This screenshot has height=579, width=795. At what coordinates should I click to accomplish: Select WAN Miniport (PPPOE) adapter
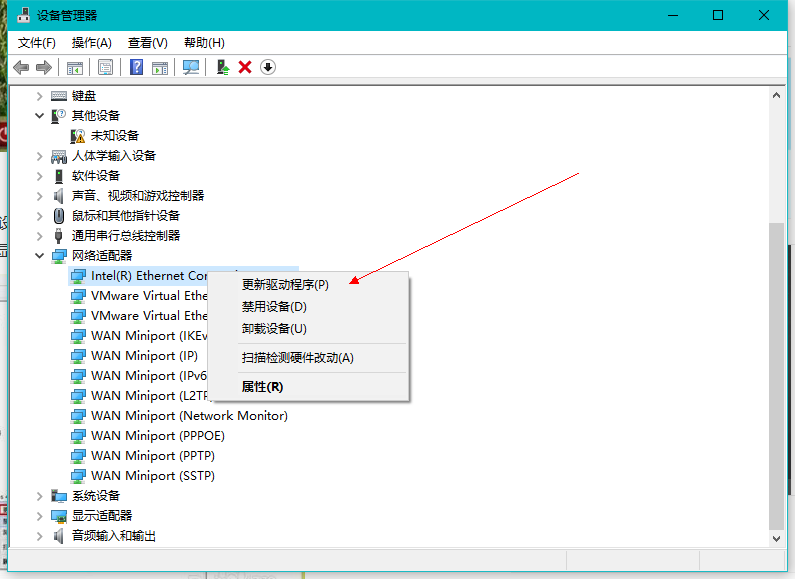click(157, 436)
